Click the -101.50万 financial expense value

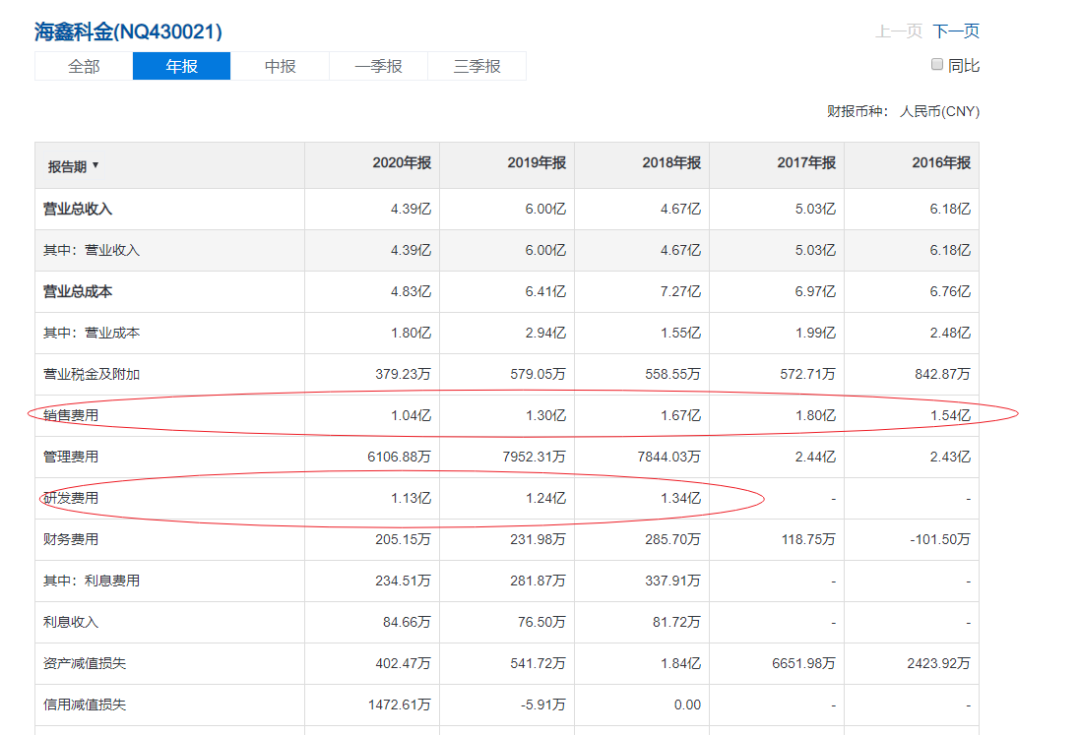coord(940,539)
